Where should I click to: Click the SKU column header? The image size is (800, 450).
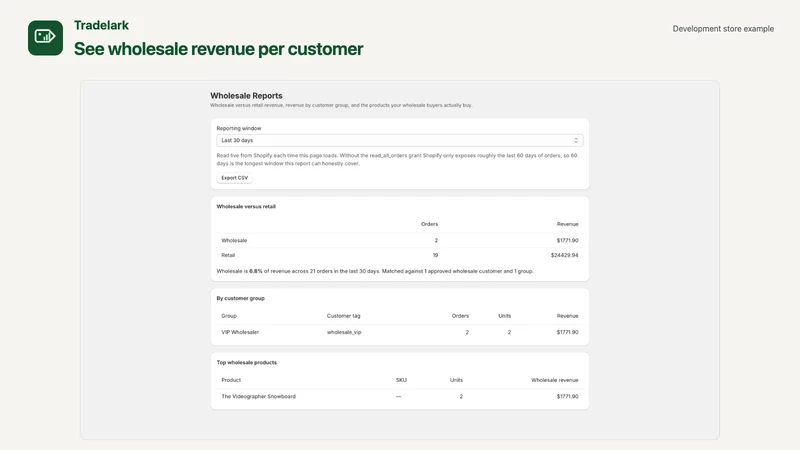coord(401,380)
